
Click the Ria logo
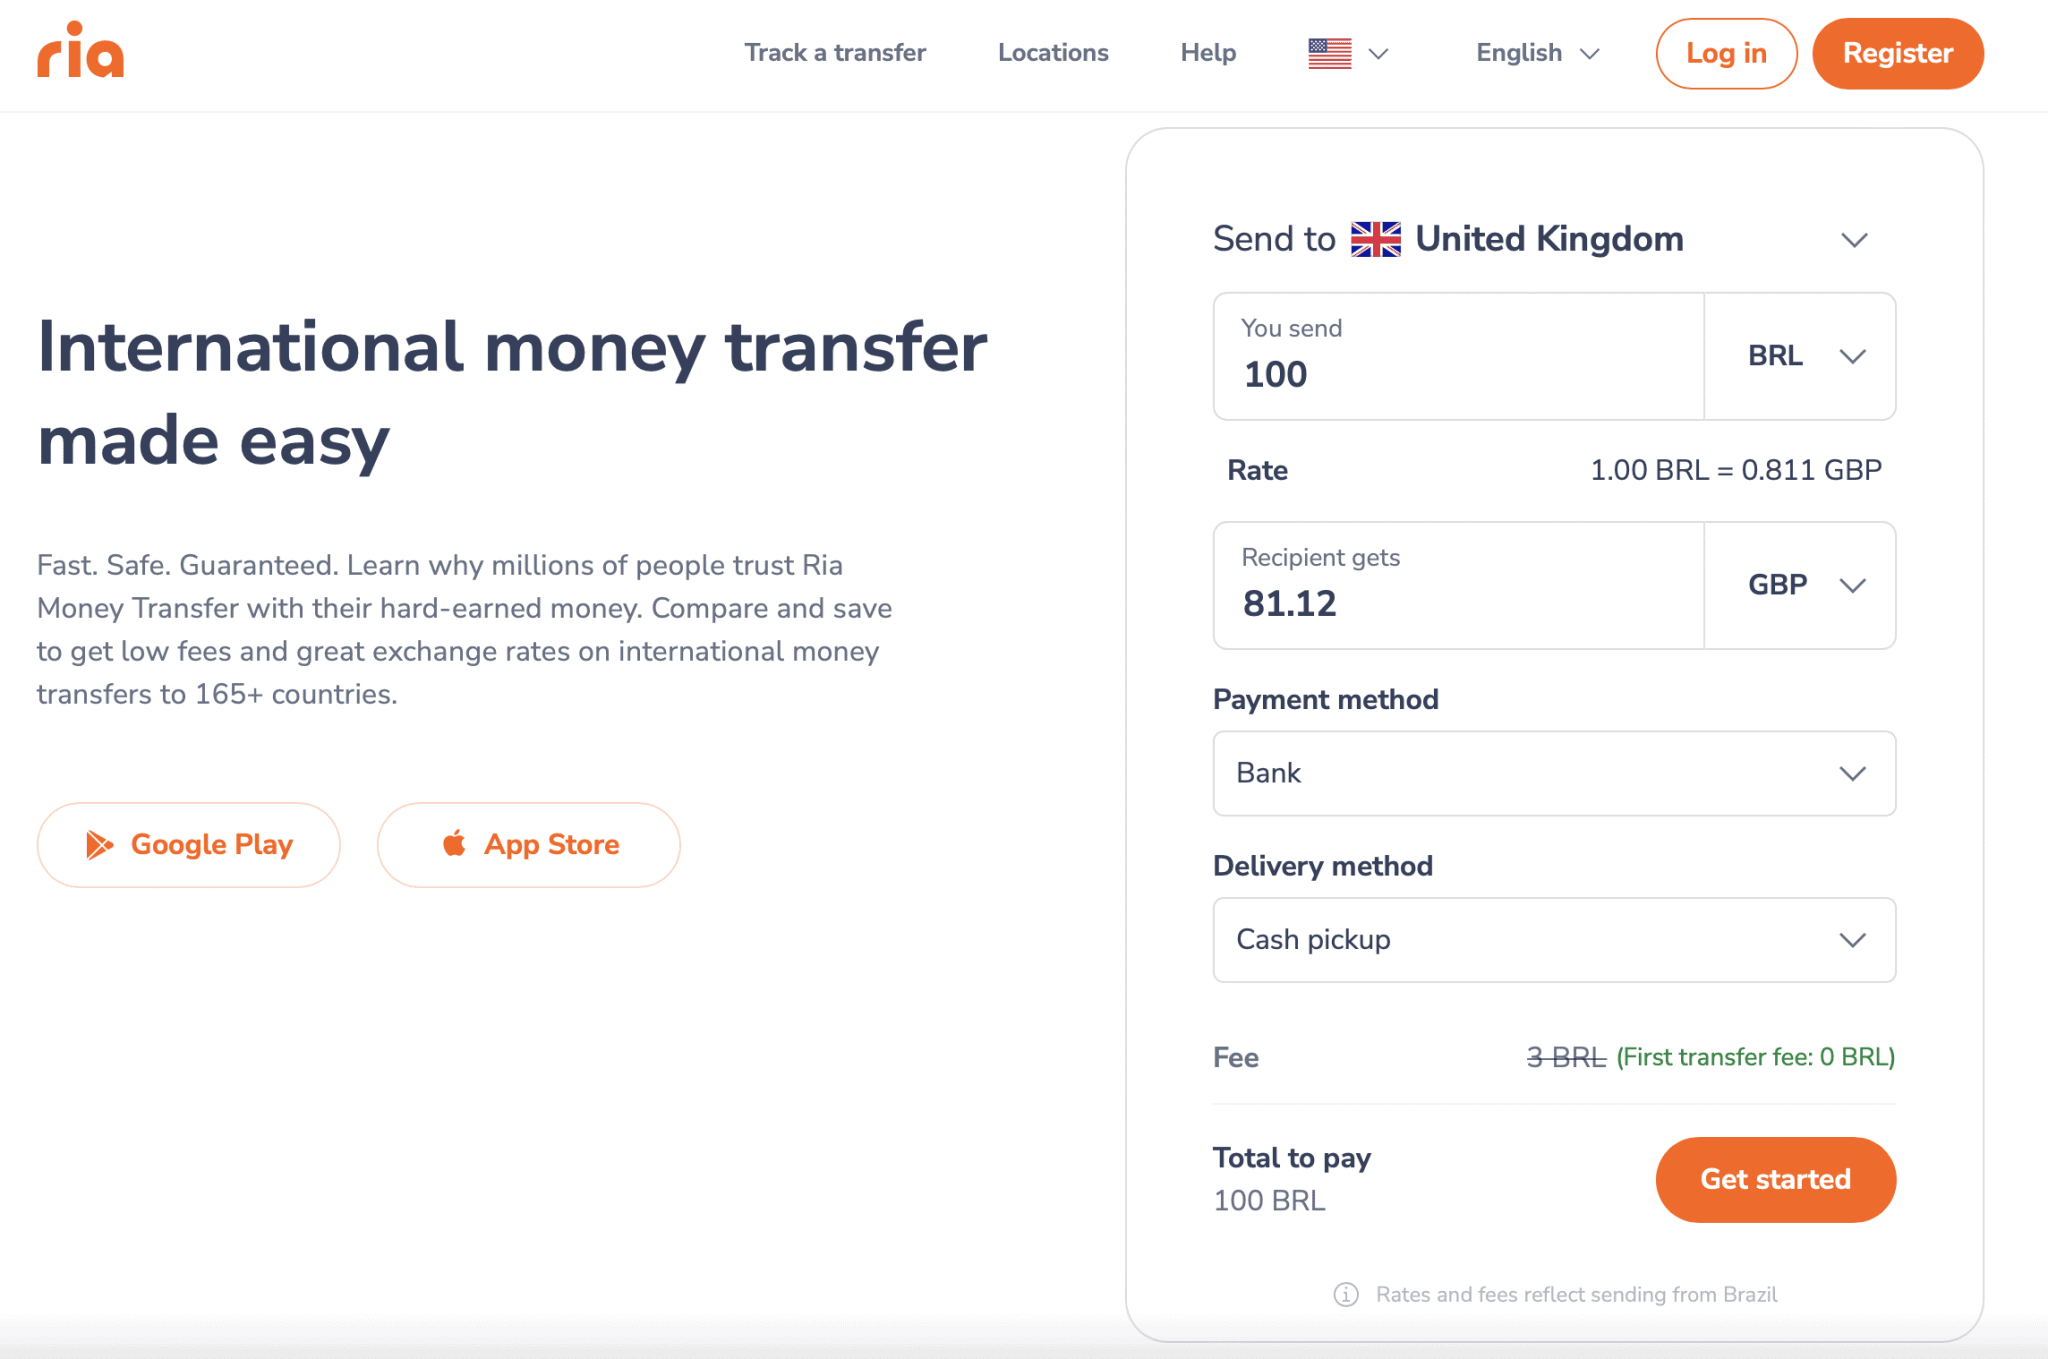click(x=80, y=52)
